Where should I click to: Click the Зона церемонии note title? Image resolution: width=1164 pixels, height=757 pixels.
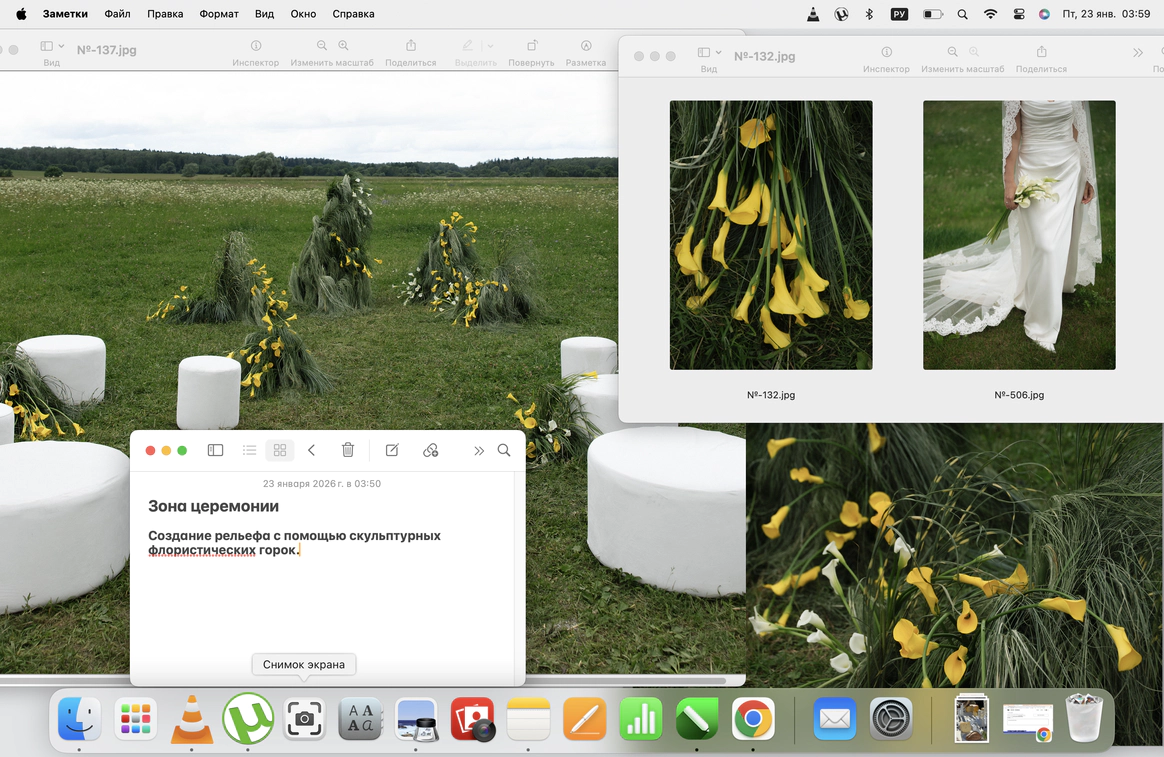[213, 506]
